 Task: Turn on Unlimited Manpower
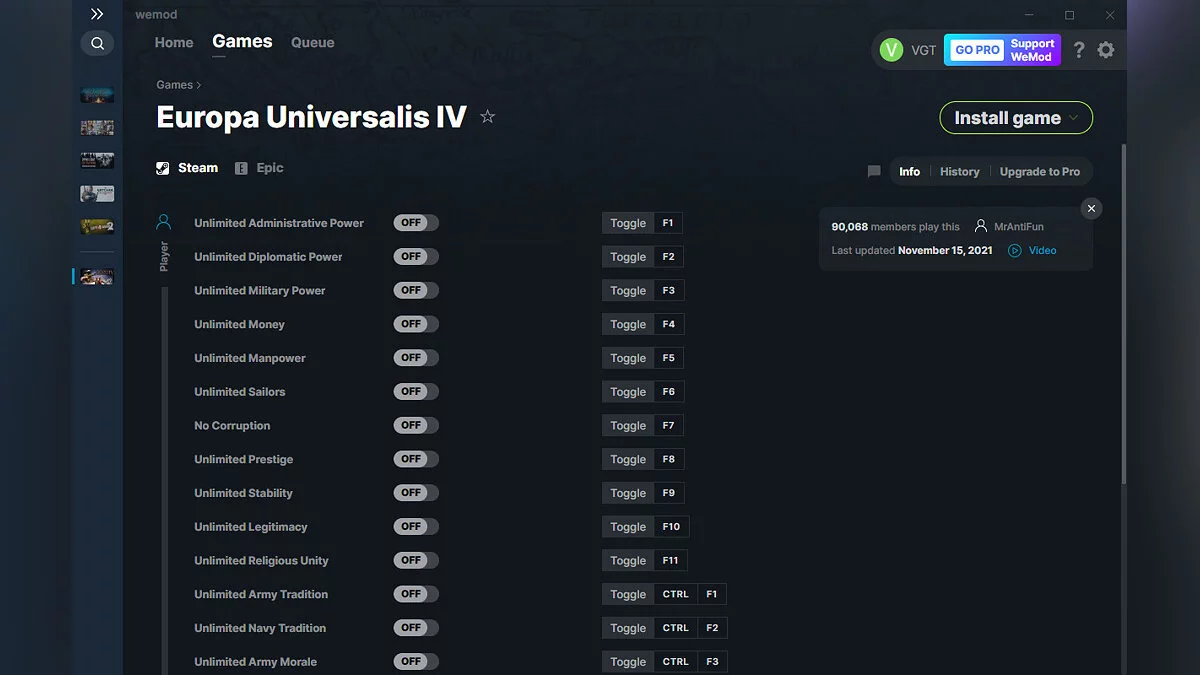(x=415, y=357)
